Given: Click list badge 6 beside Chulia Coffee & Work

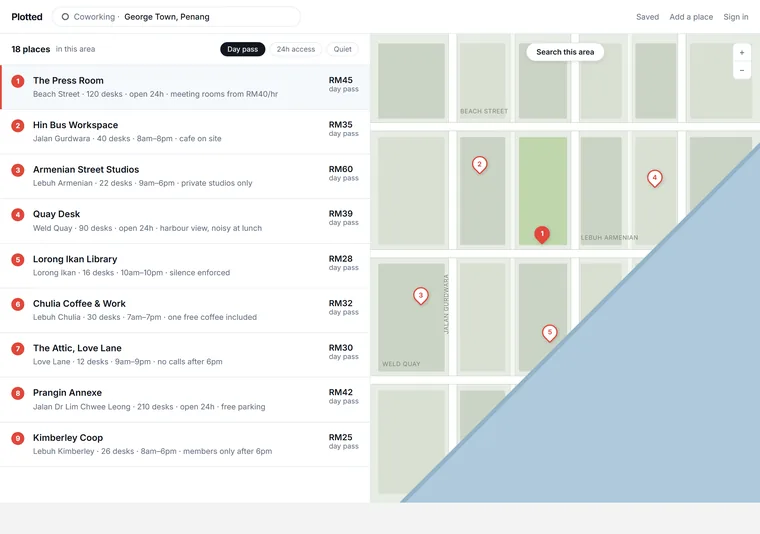Looking at the screenshot, I should [18, 304].
